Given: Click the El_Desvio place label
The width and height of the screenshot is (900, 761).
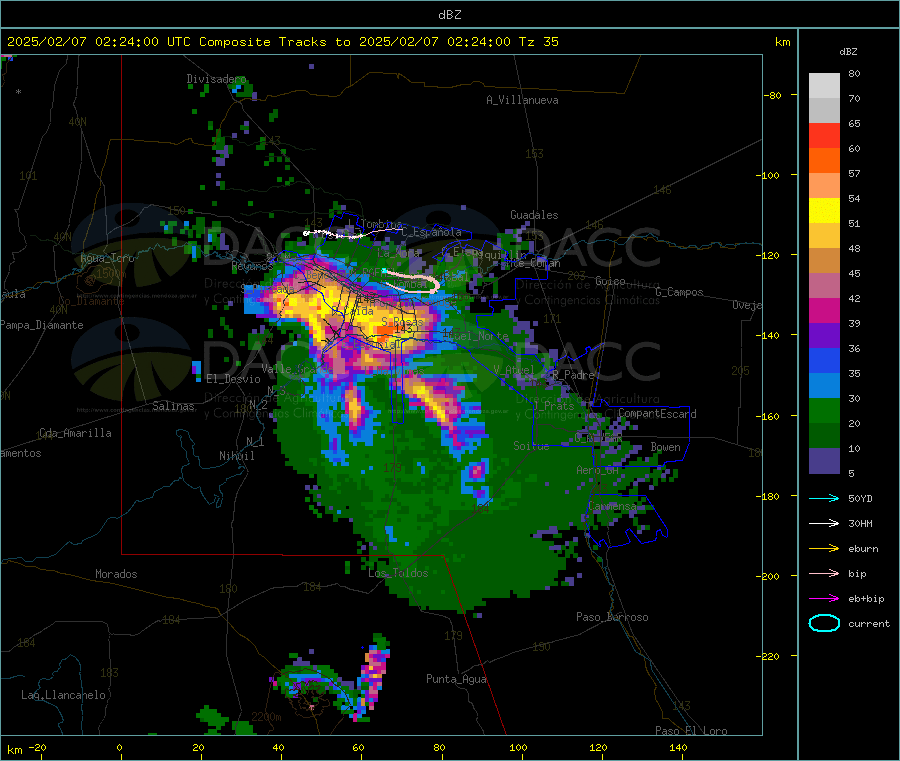Looking at the screenshot, I should pos(233,379).
